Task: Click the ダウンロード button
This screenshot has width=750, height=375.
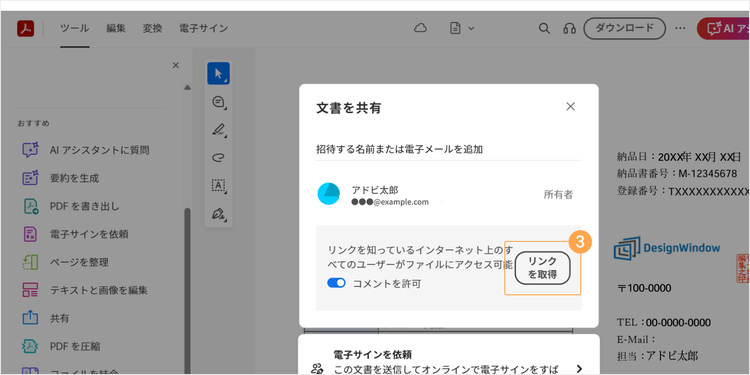Action: pos(624,28)
